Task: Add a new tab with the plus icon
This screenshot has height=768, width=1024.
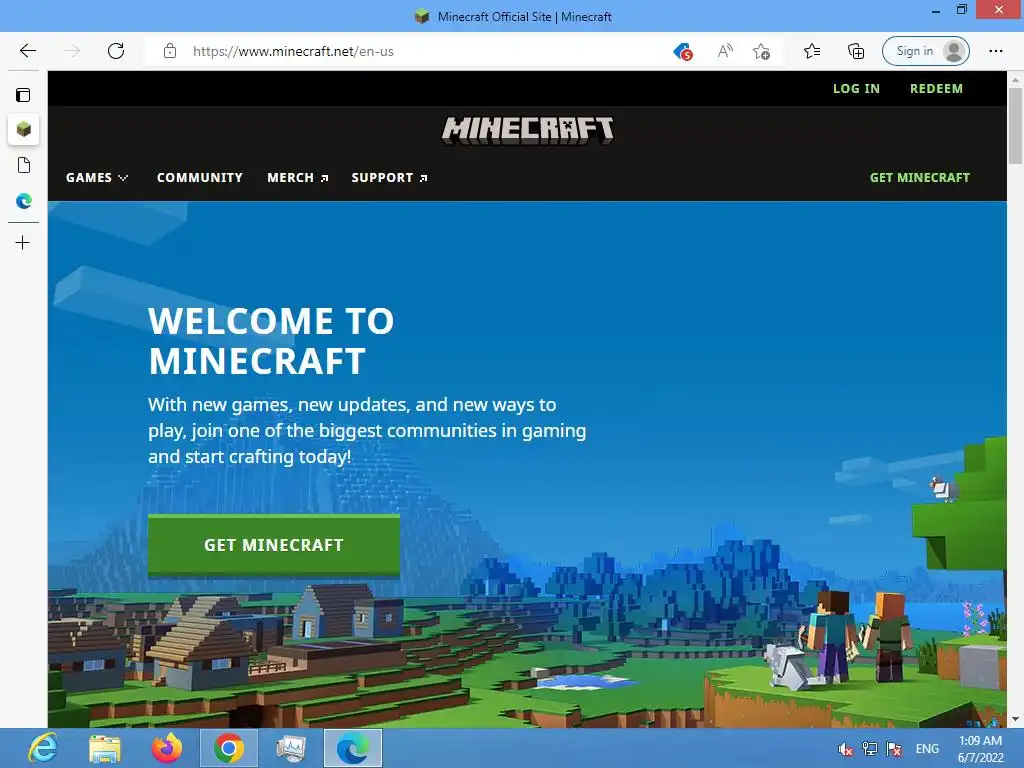Action: pyautogui.click(x=23, y=243)
